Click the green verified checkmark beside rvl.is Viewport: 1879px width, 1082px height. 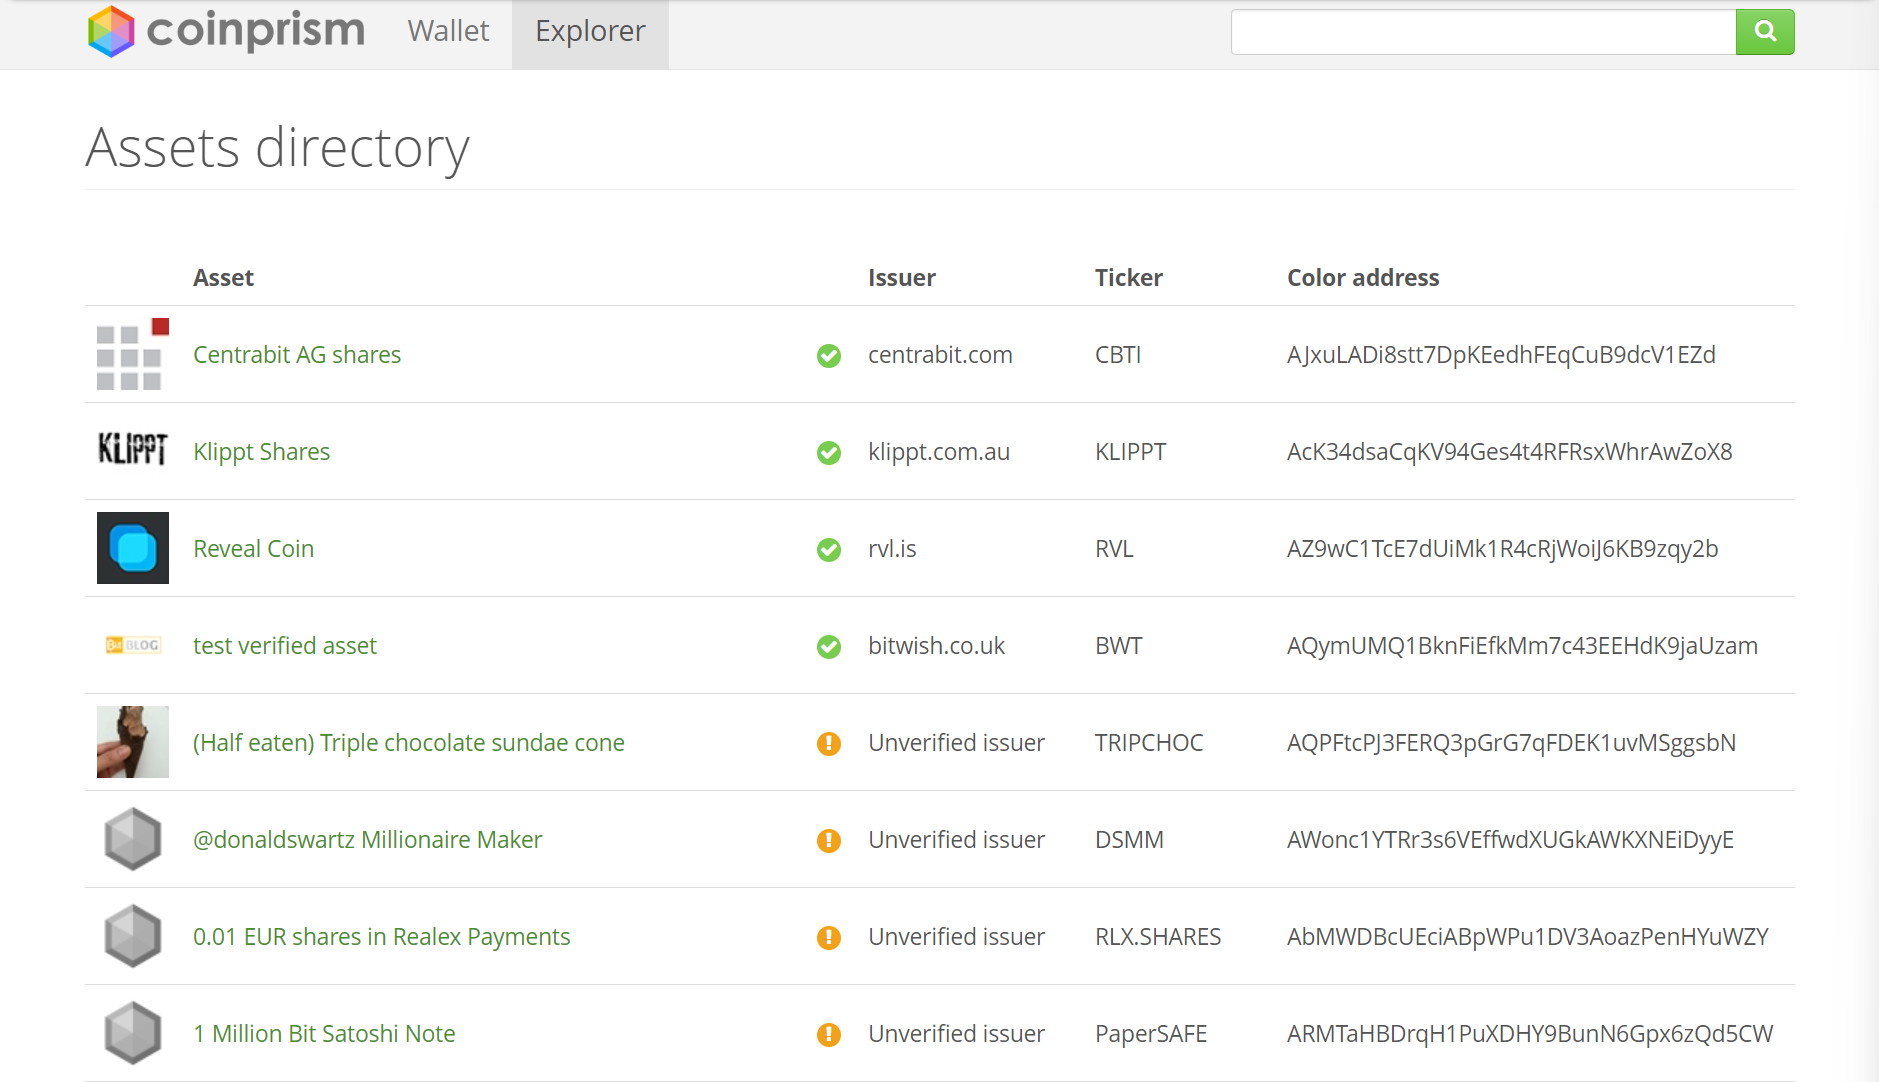pyautogui.click(x=829, y=550)
